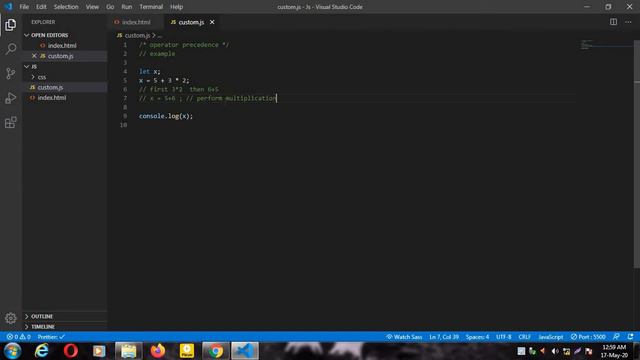Launch Opera from the taskbar
Screen dimensions: 640x360
(x=71, y=351)
